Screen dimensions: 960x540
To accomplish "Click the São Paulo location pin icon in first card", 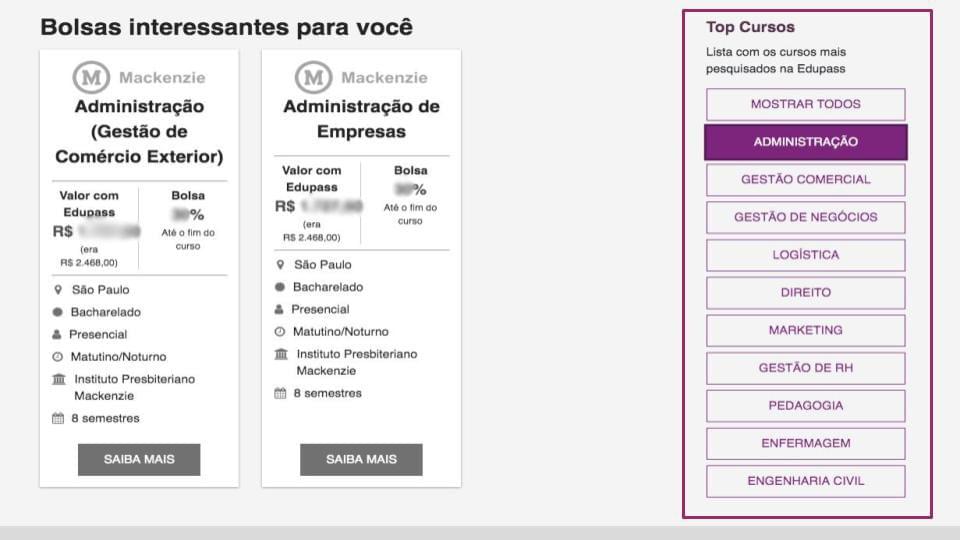I will point(58,290).
